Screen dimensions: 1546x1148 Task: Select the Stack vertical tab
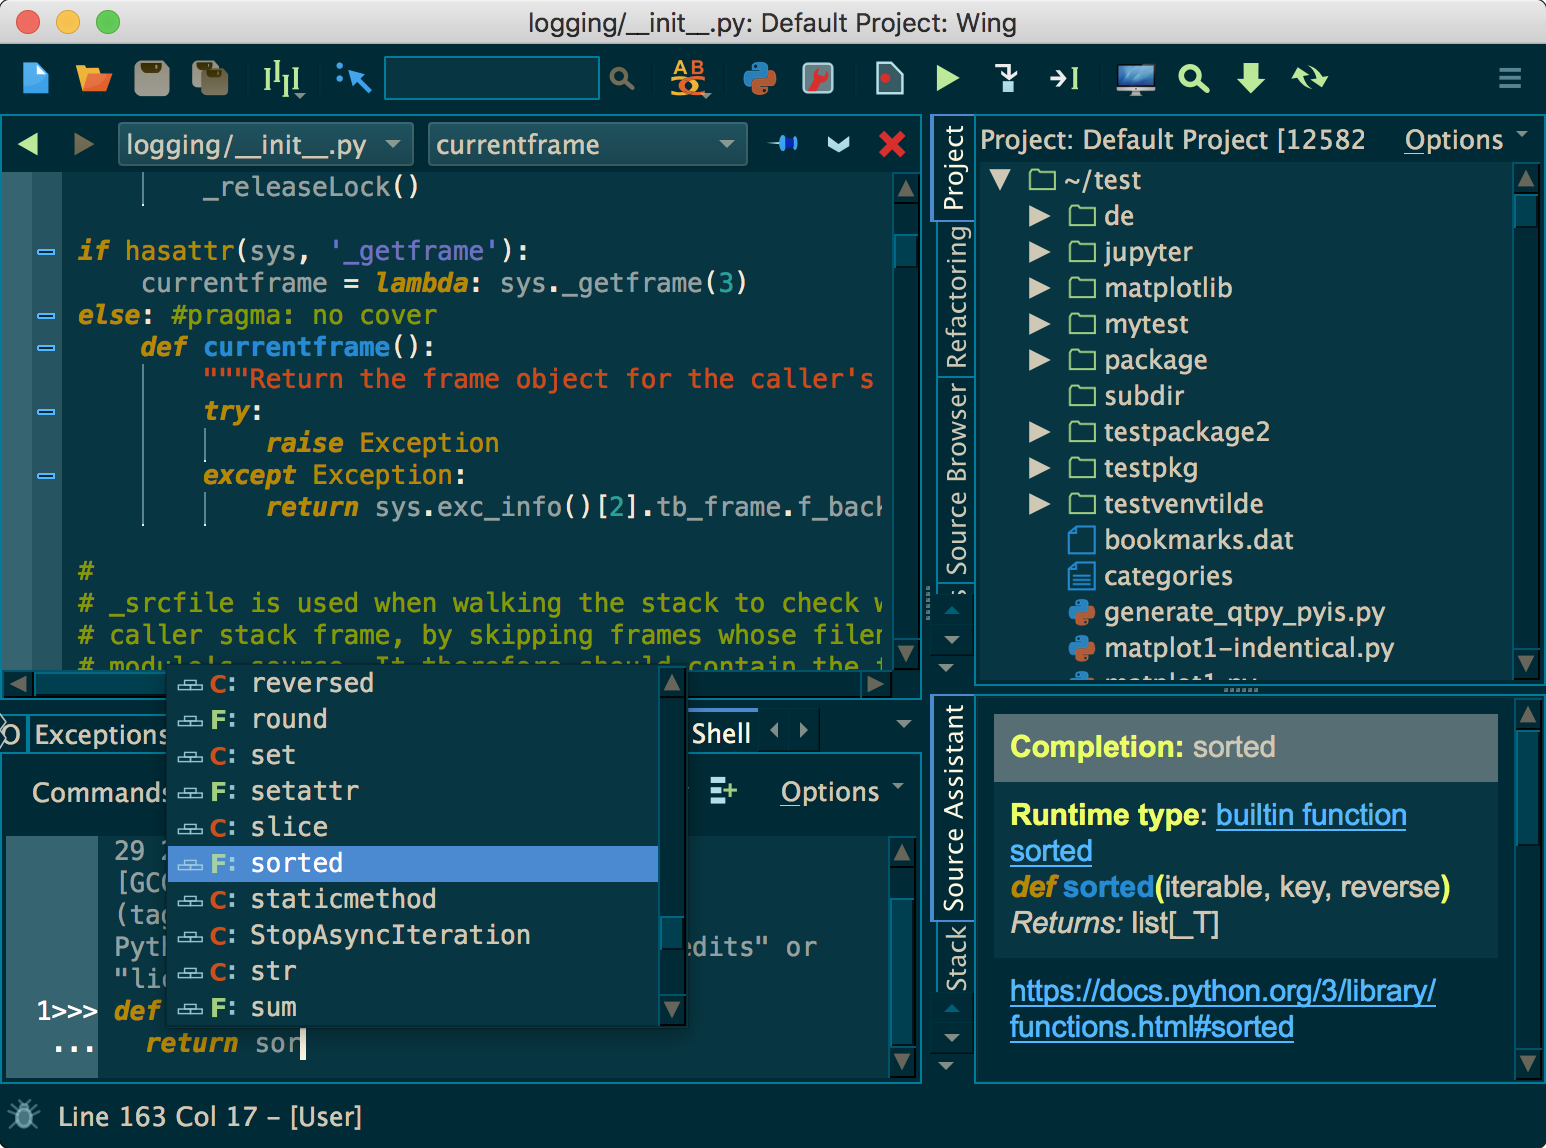[x=956, y=958]
